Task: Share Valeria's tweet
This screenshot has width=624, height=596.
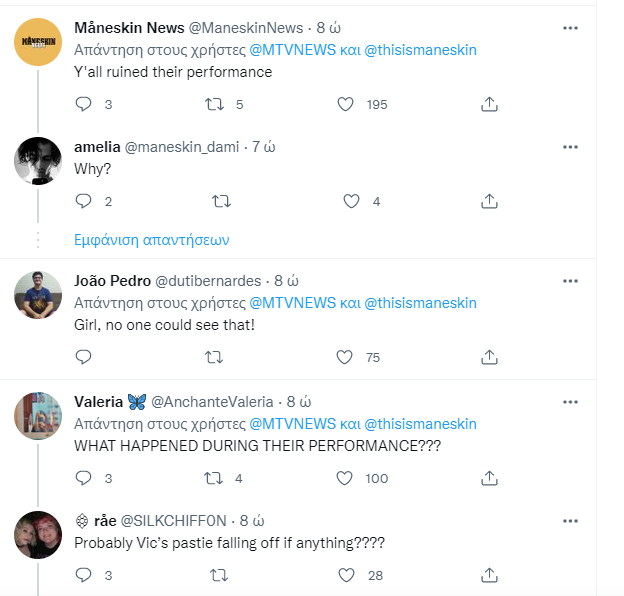Action: point(489,478)
